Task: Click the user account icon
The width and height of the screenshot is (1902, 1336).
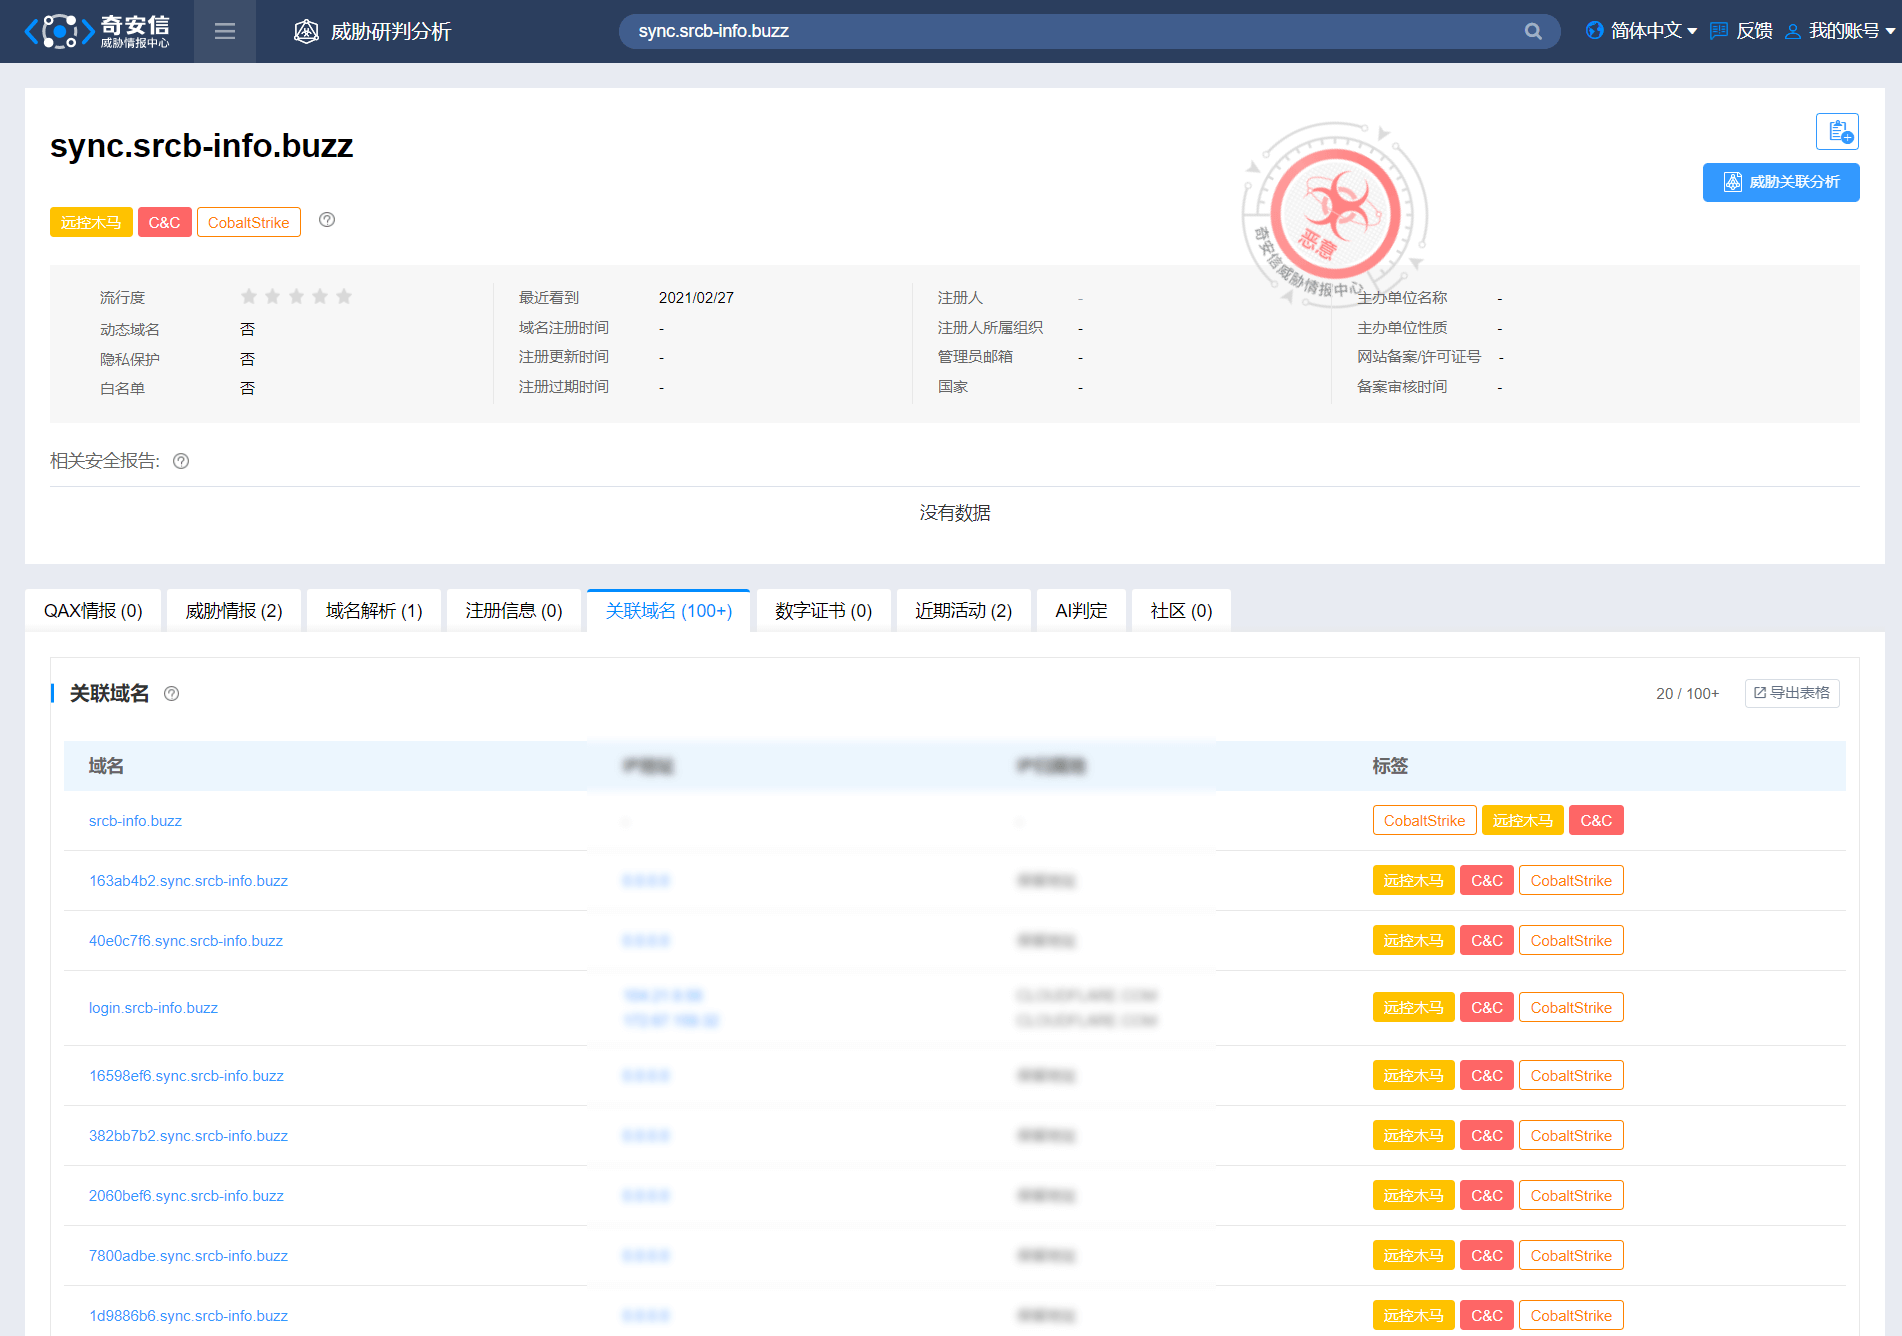Action: click(x=1793, y=31)
